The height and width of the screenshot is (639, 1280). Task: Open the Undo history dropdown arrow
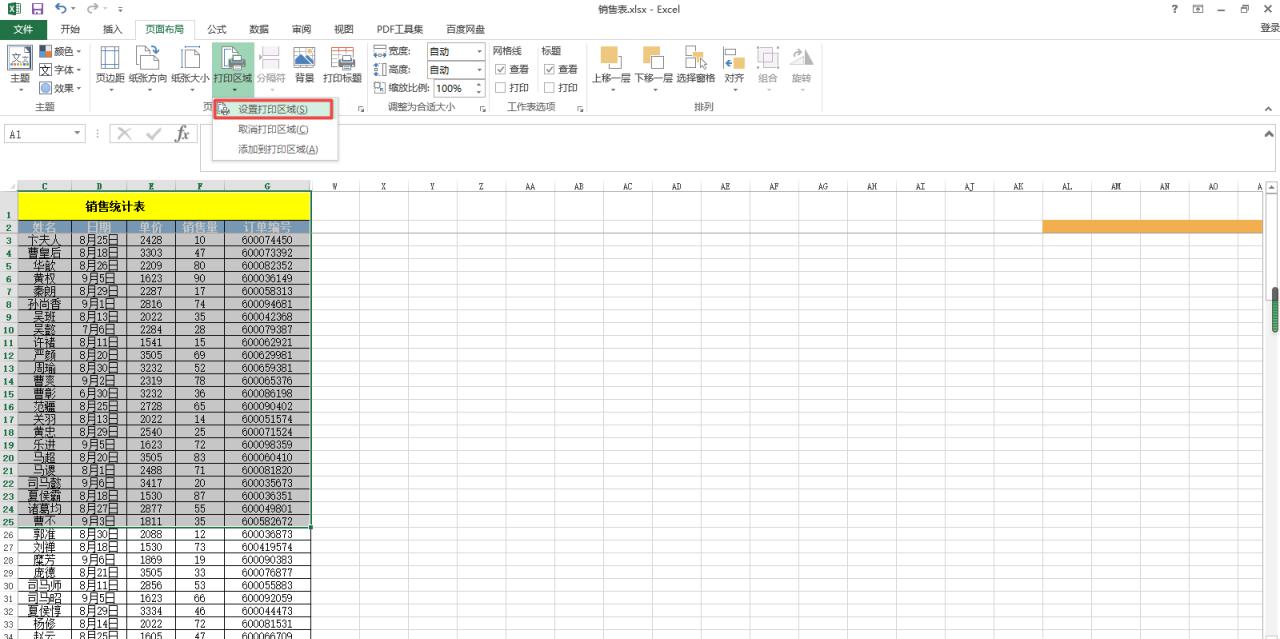coord(74,9)
